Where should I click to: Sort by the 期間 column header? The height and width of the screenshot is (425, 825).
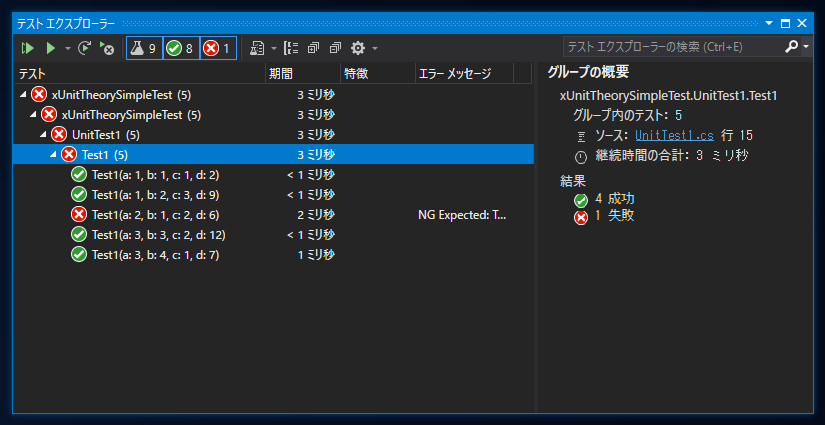coord(303,74)
